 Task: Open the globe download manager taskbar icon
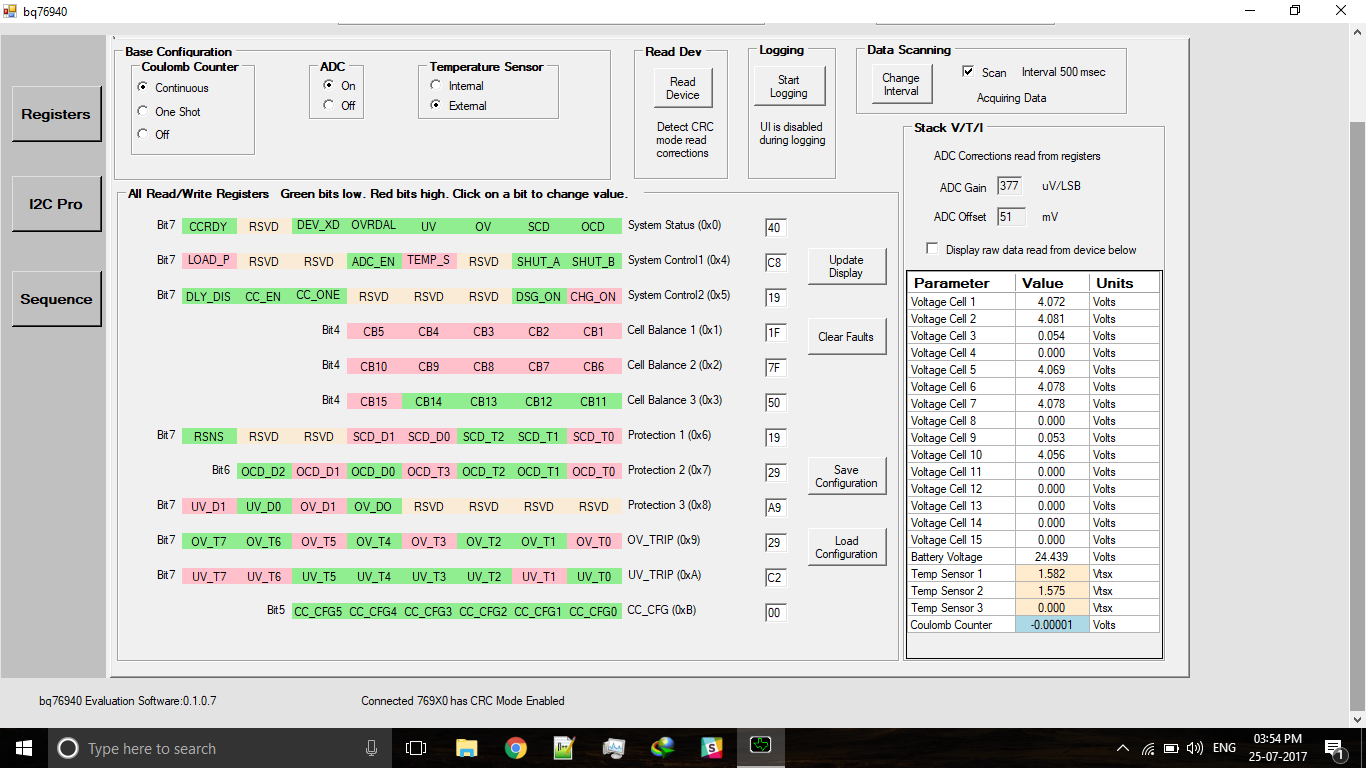pos(662,748)
